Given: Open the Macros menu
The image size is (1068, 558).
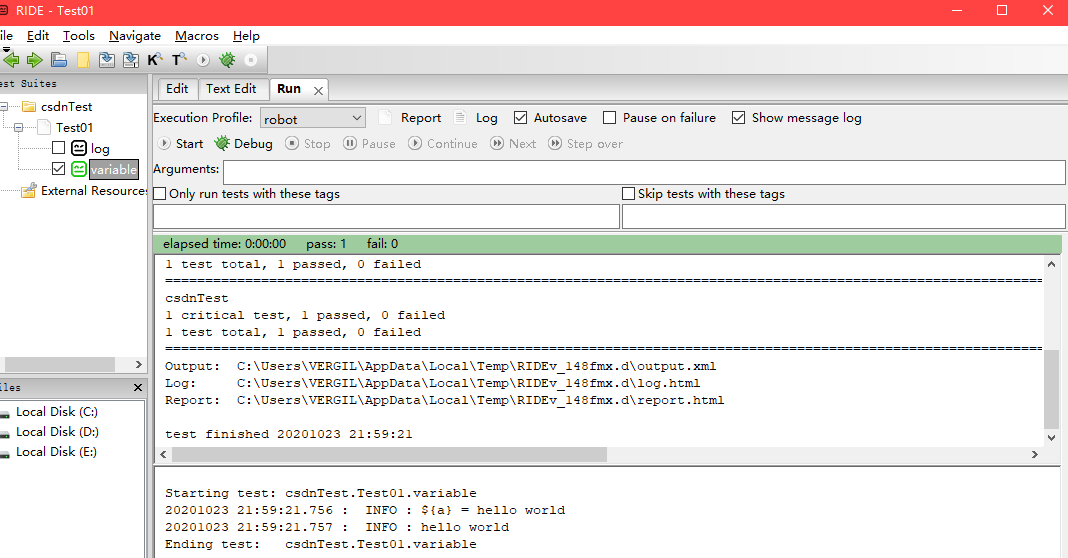Looking at the screenshot, I should click(x=197, y=36).
